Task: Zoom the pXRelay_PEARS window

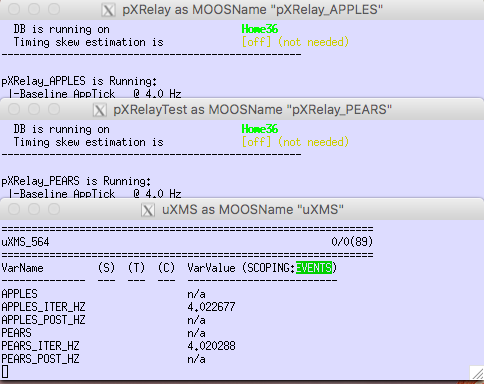Action: 54,109
